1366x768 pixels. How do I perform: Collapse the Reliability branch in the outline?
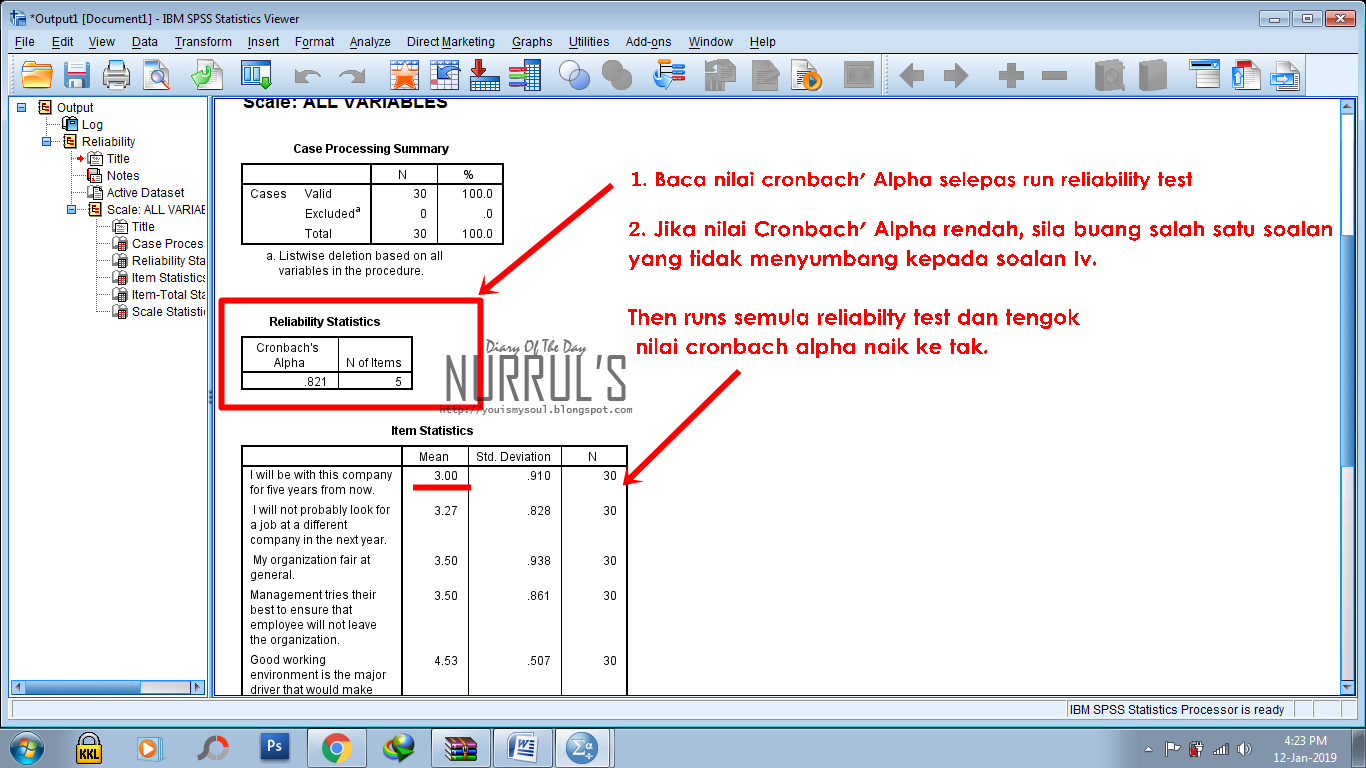pyautogui.click(x=45, y=141)
